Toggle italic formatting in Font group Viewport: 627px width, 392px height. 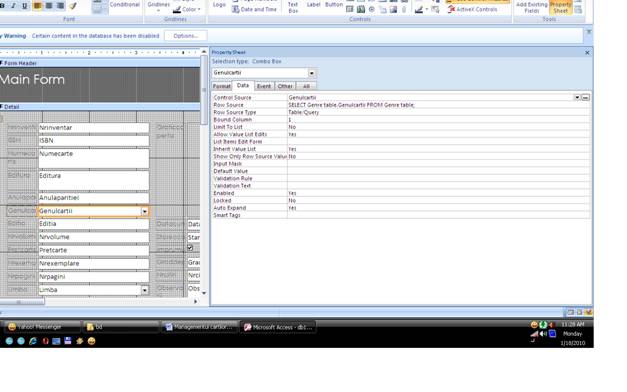click(14, 6)
